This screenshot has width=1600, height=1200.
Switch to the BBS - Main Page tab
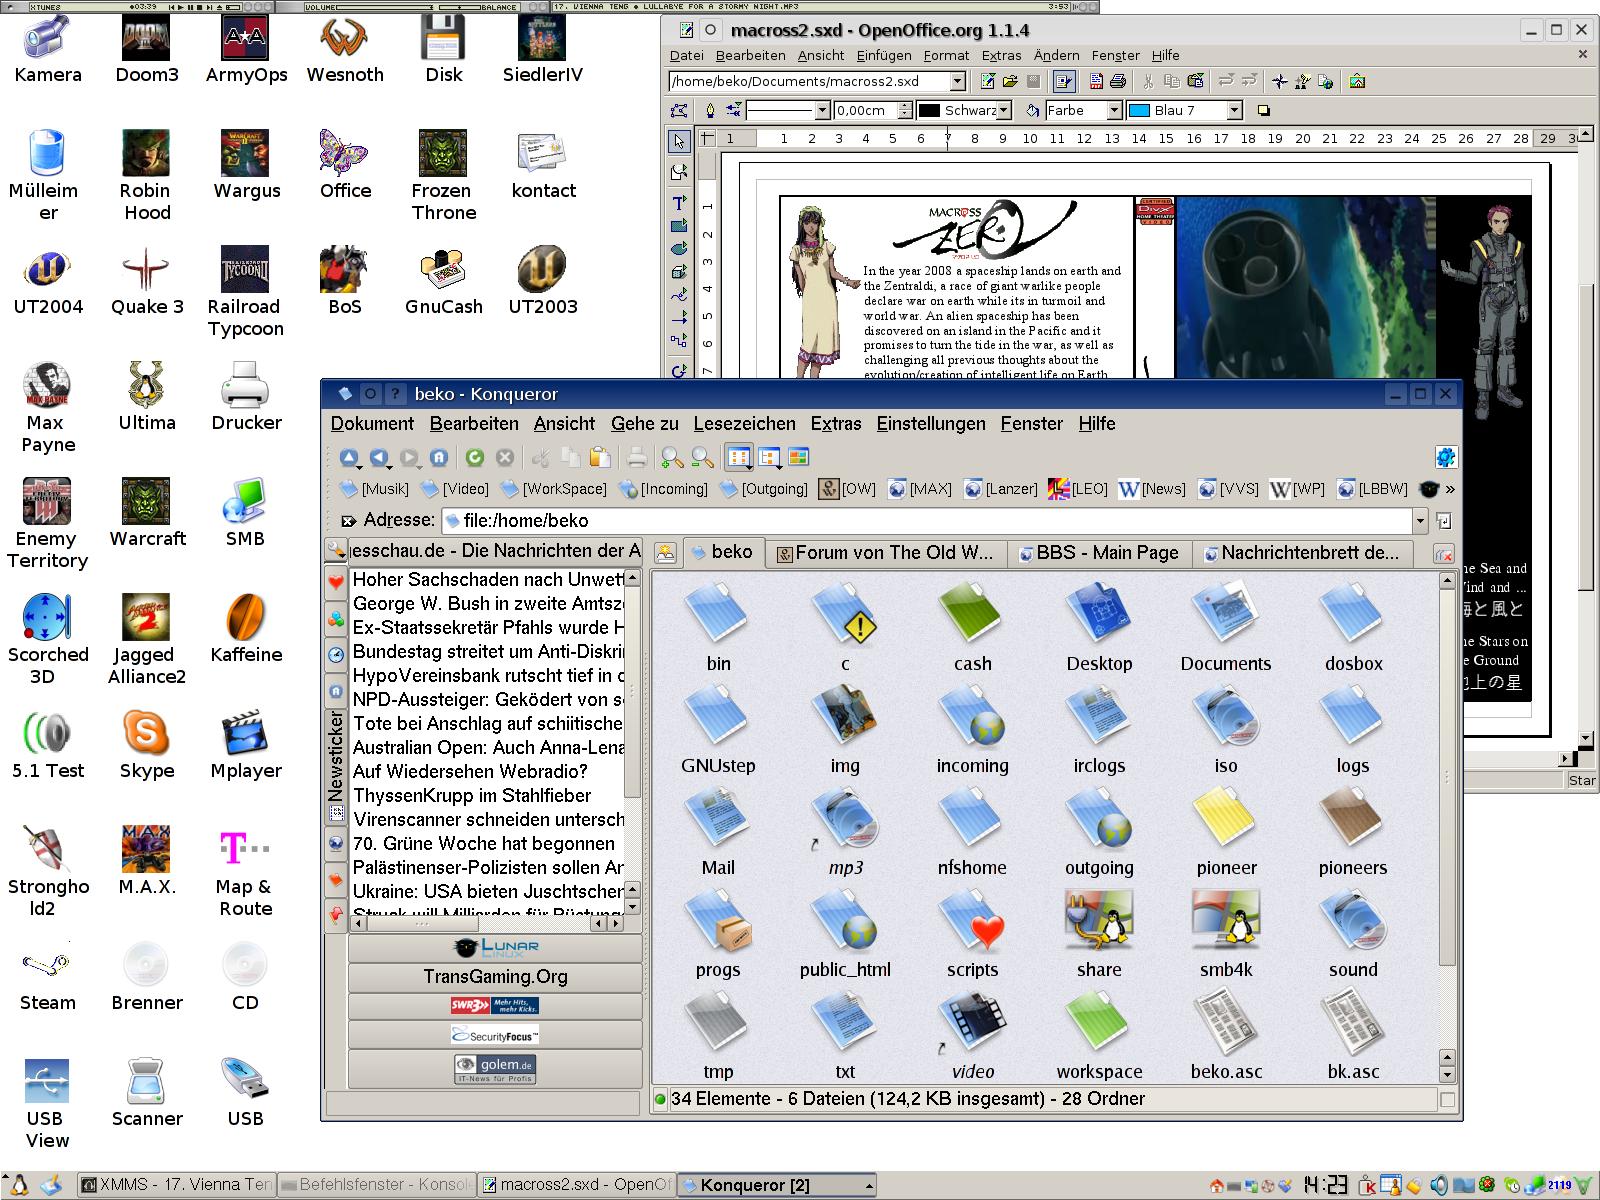coord(1098,553)
